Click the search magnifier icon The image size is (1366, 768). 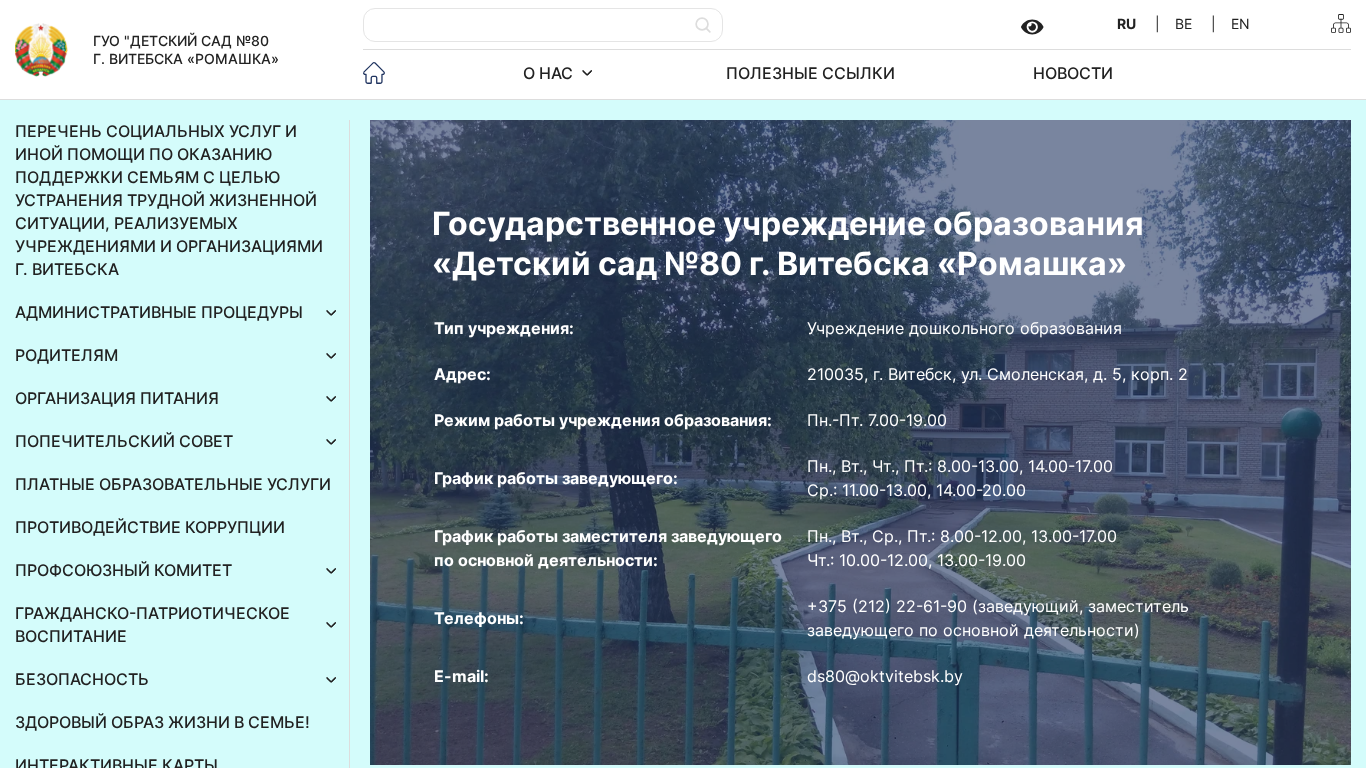[703, 25]
